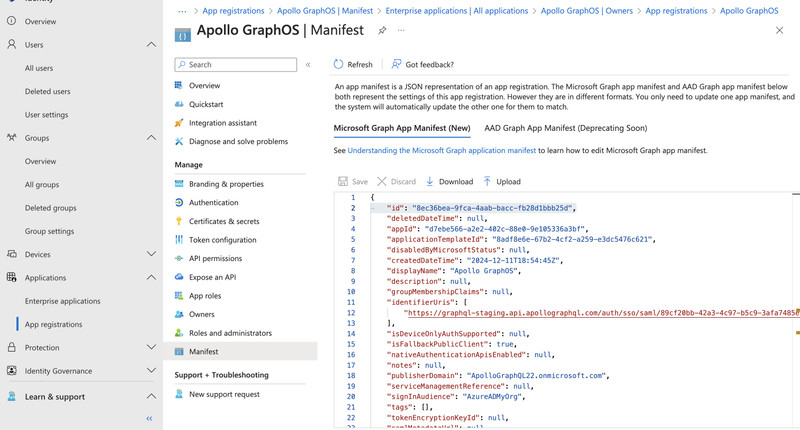
Task: Click the Discard button in editor toolbar
Action: coord(396,182)
